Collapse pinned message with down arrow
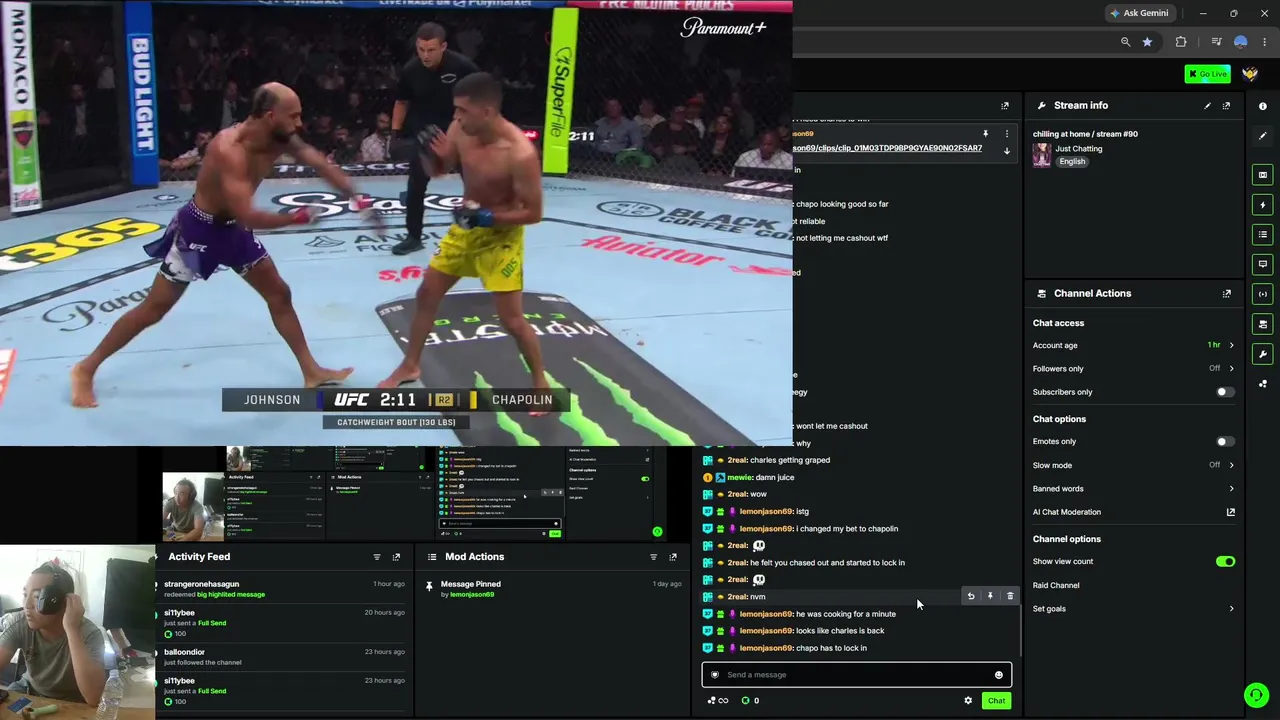1280x720 pixels. 1007,151
